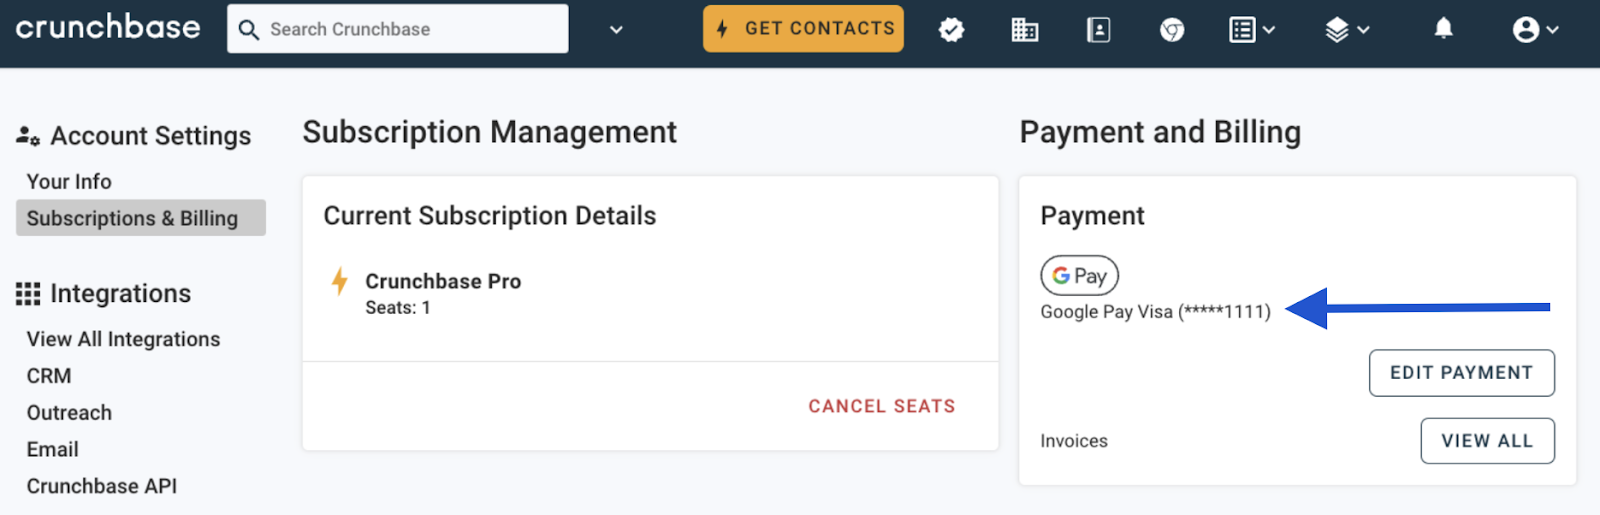Open the user account menu

[x=1535, y=30]
